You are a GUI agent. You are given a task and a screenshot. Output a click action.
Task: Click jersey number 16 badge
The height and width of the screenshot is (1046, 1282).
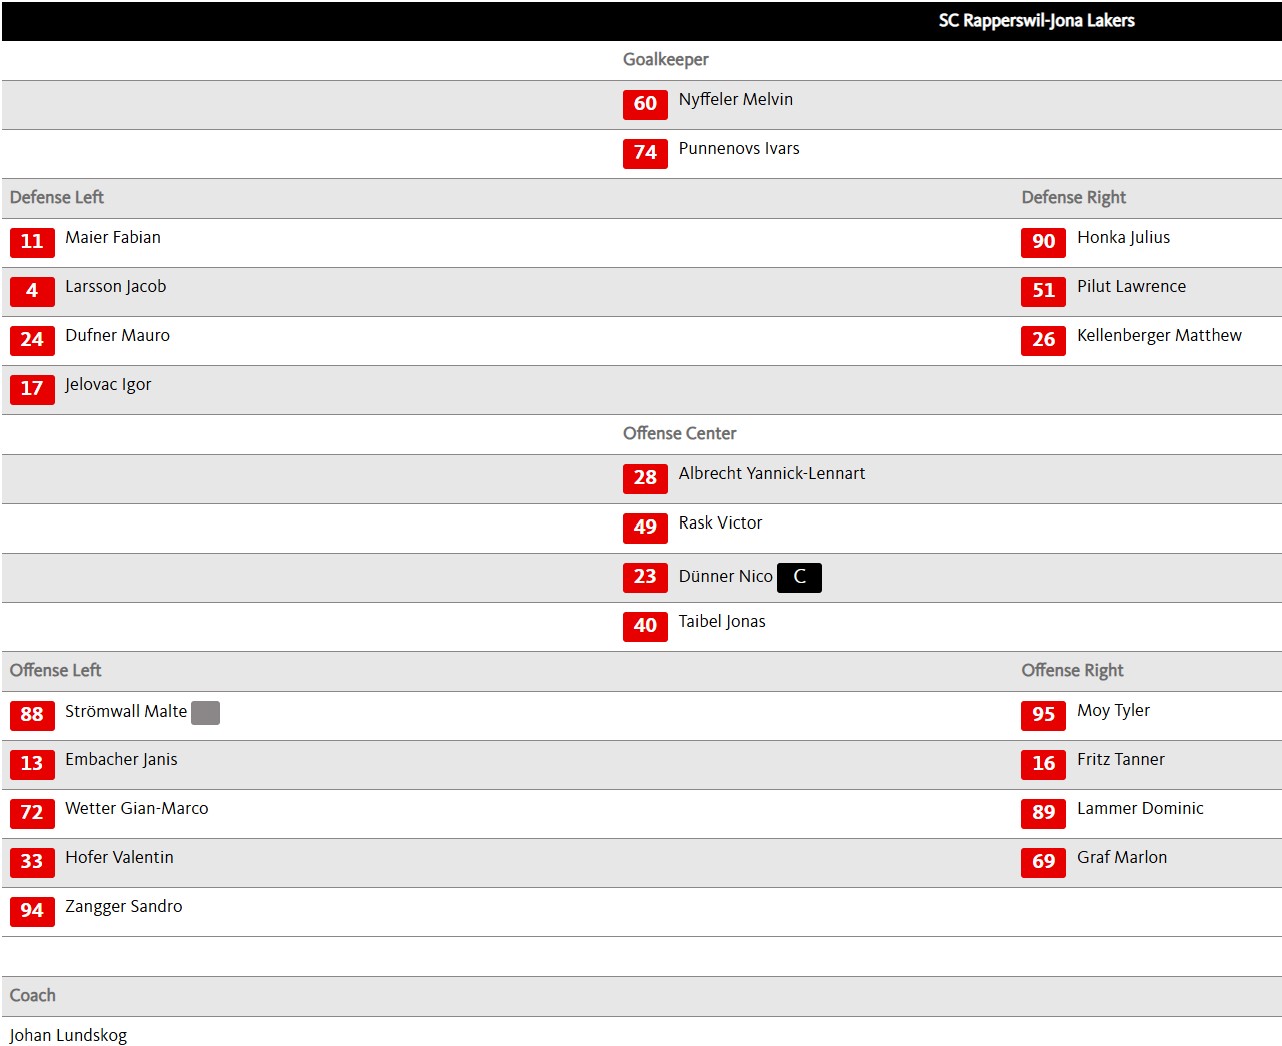[x=1043, y=764]
